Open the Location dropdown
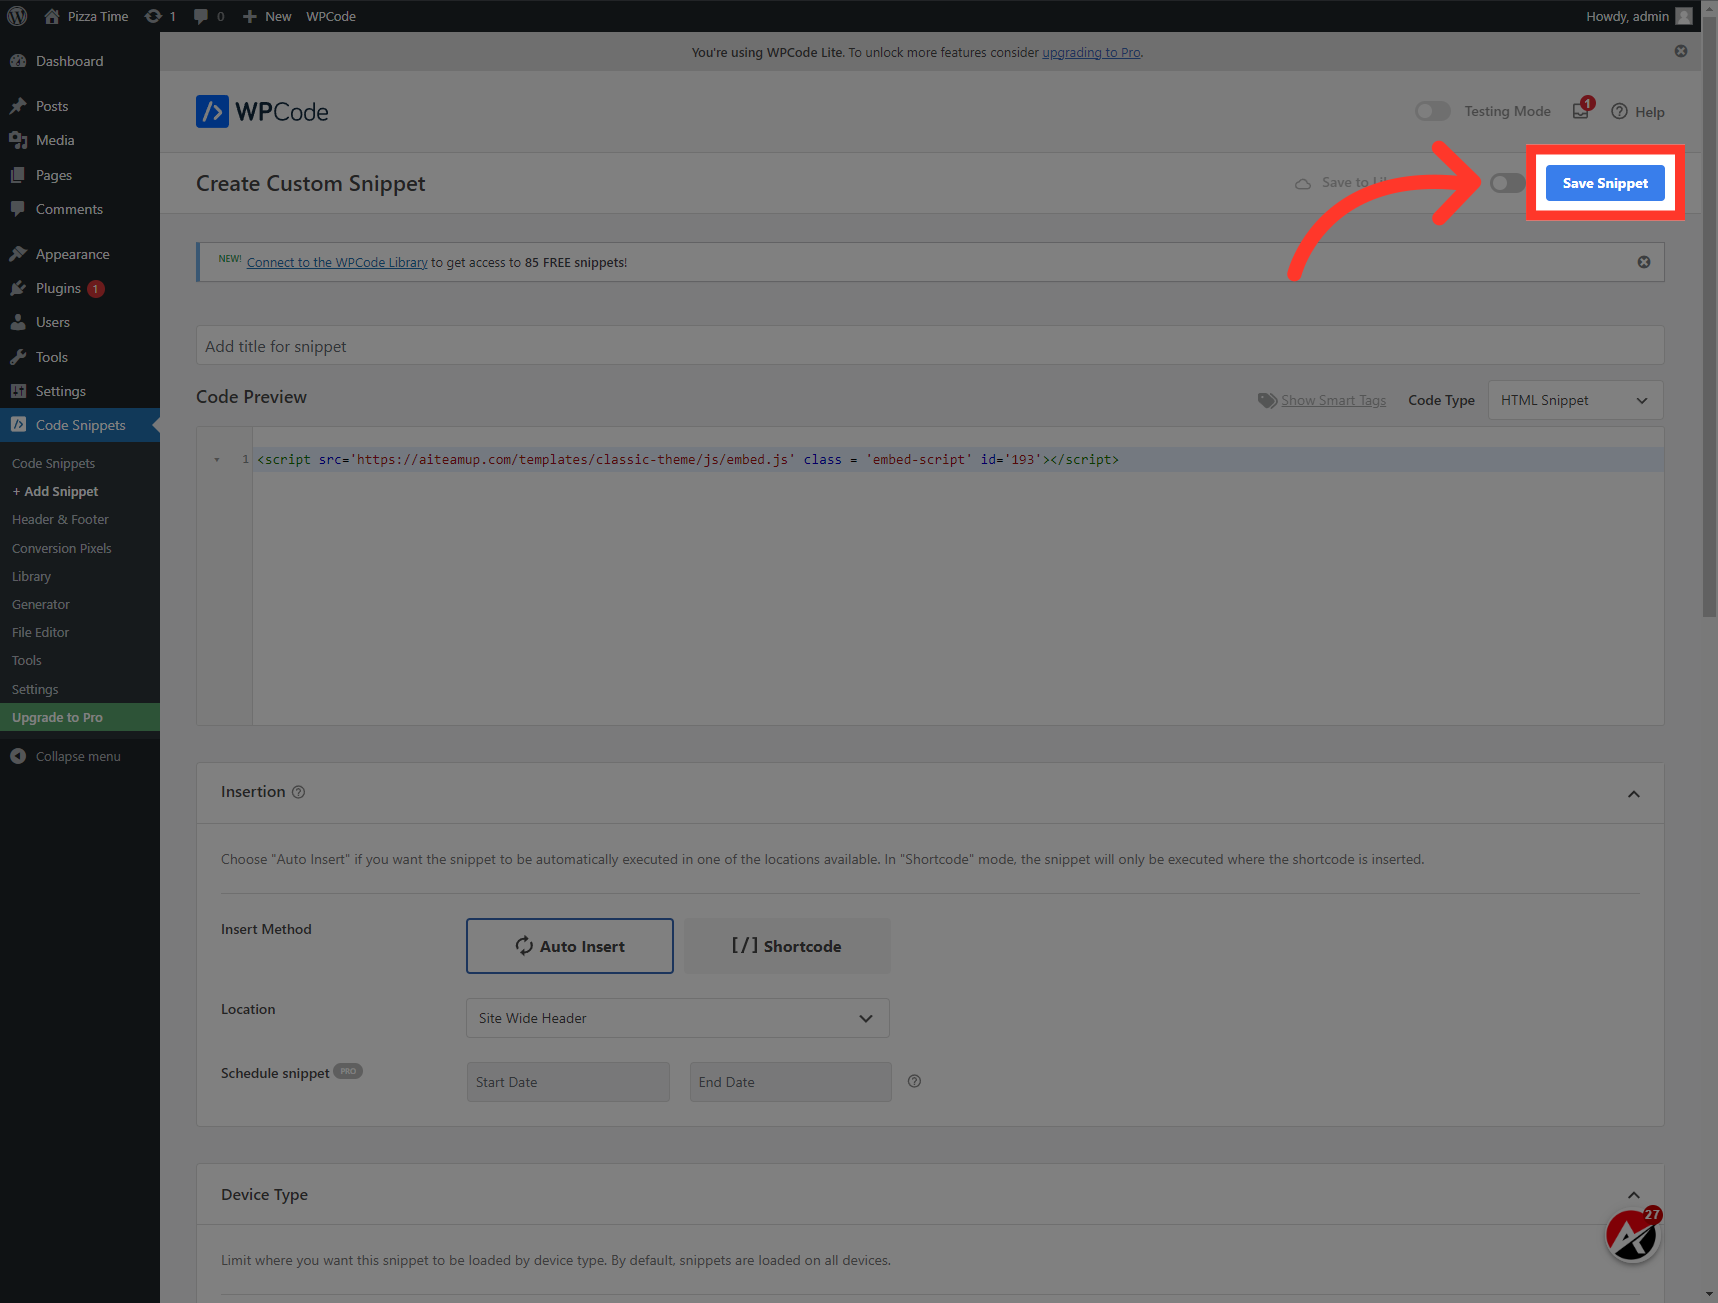The image size is (1718, 1303). 677,1018
